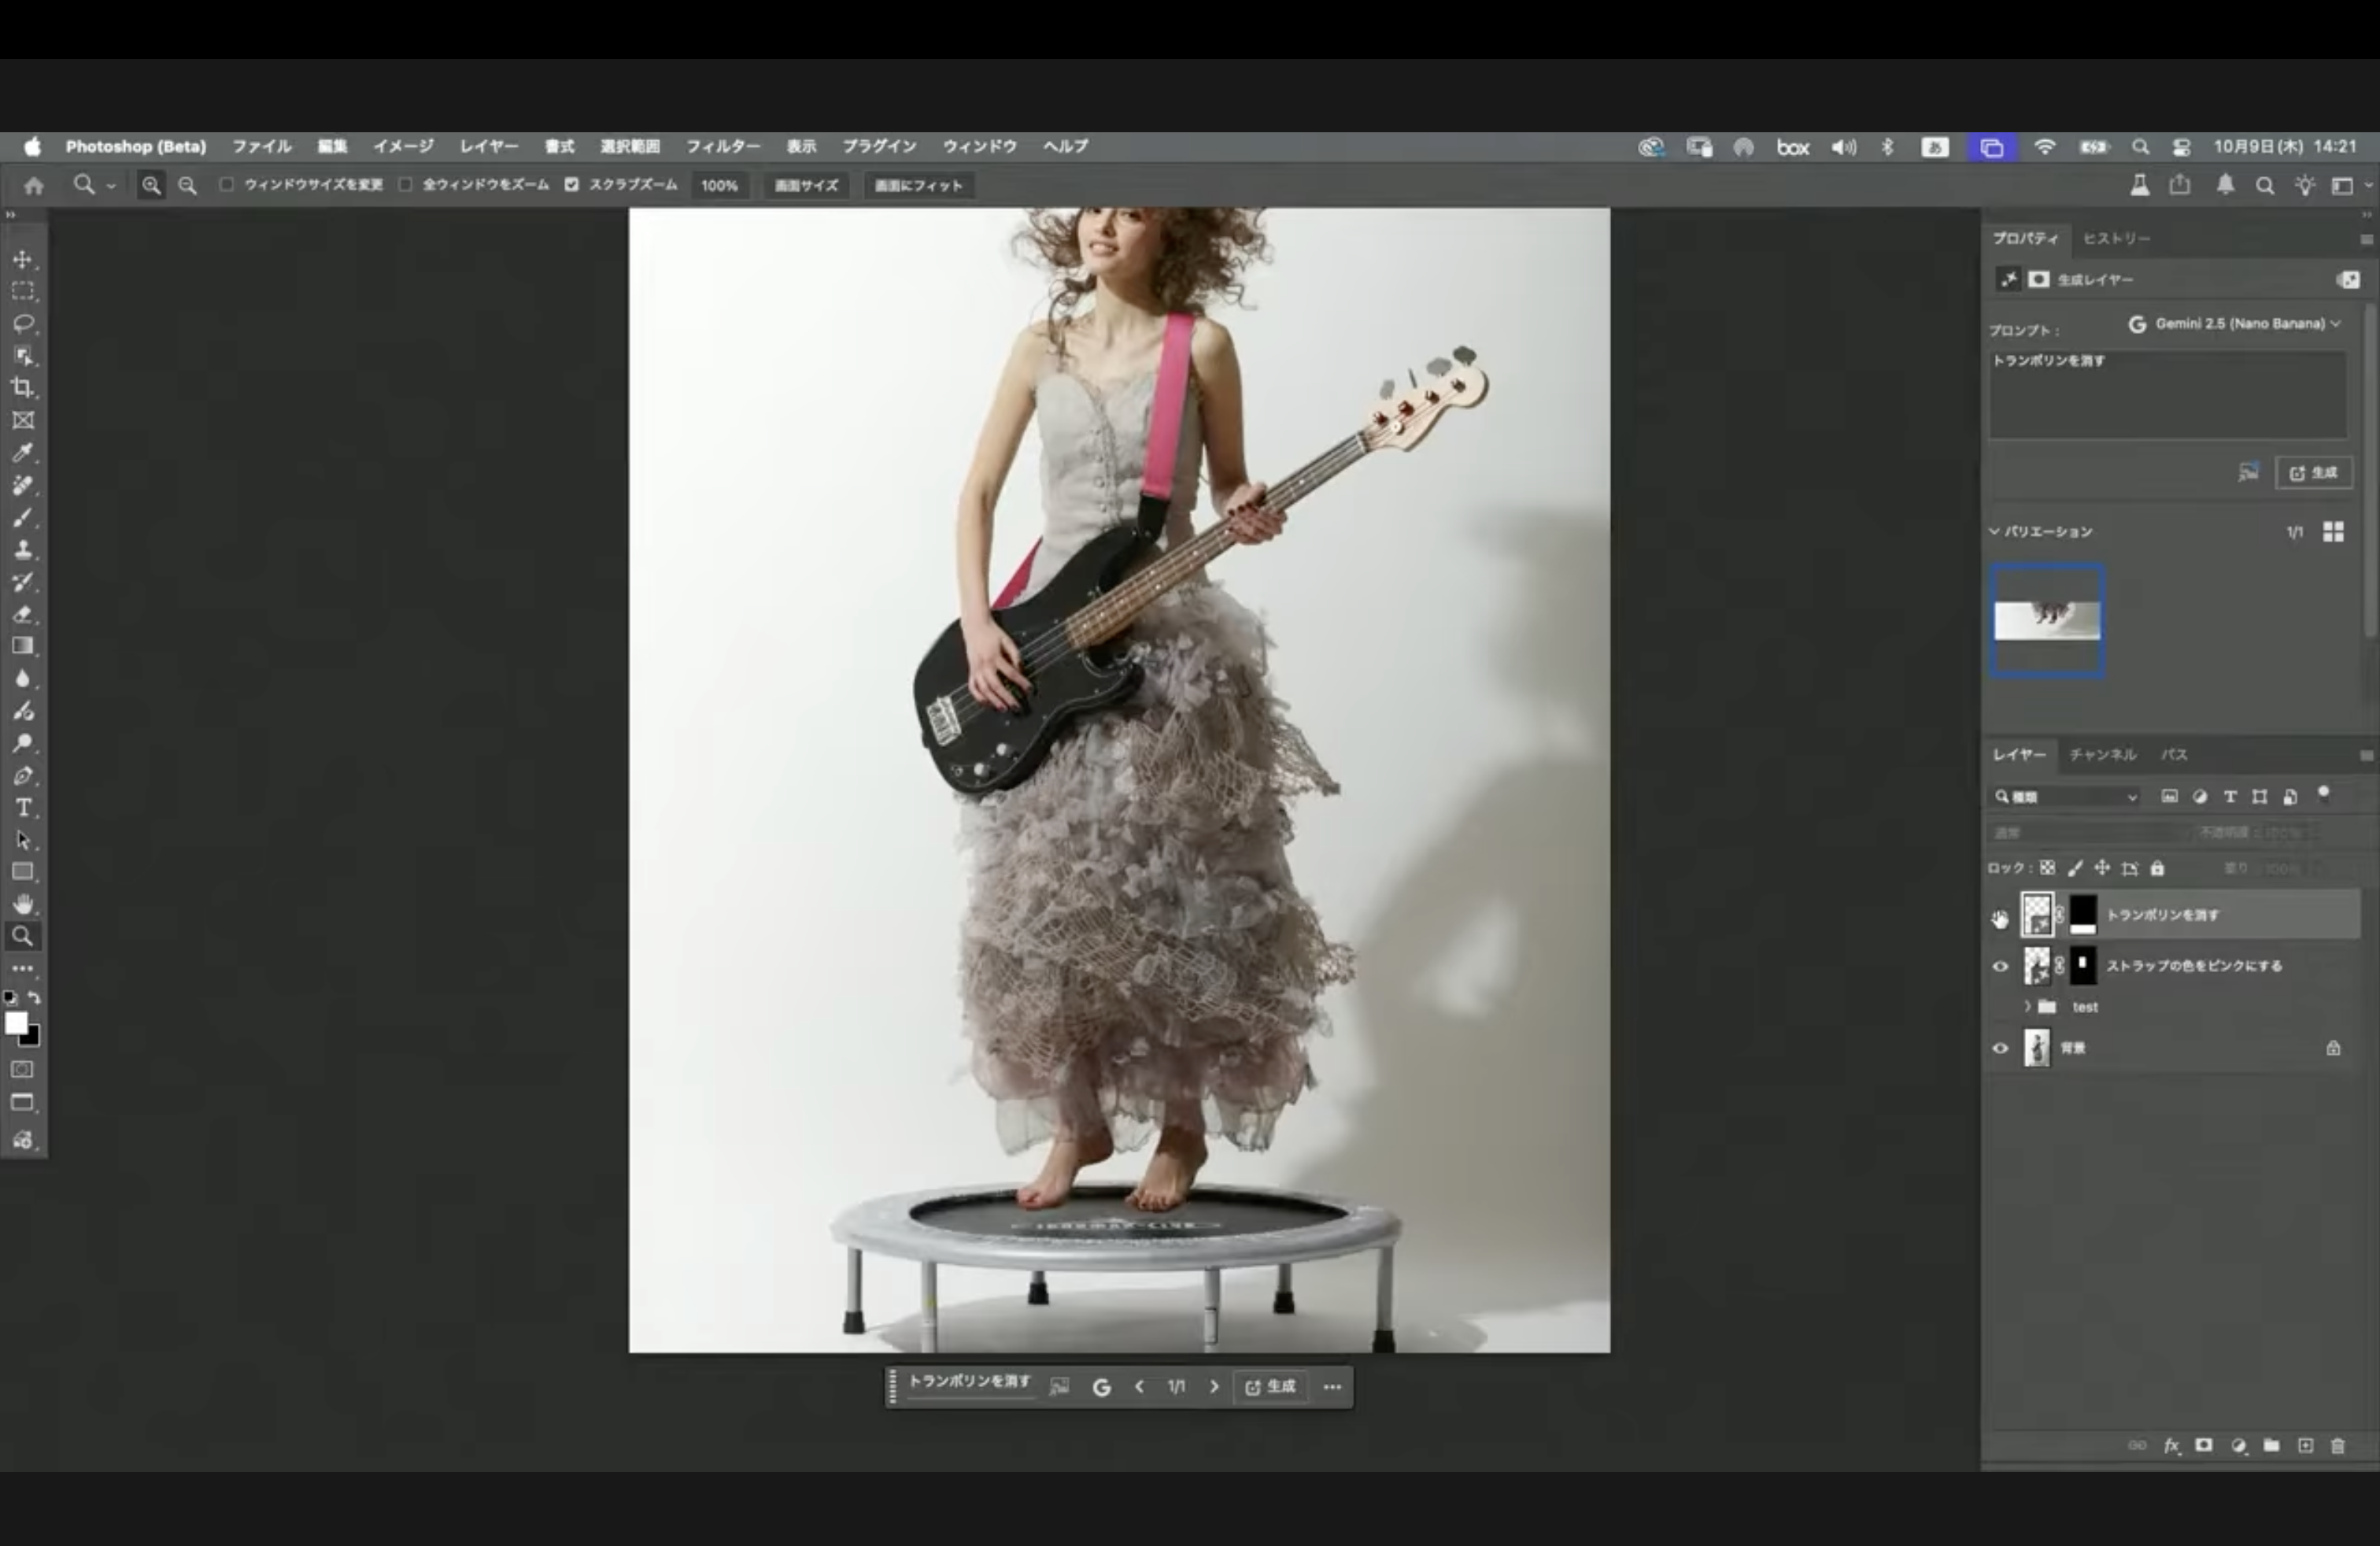Expand the test layer group
The width and height of the screenshot is (2380, 1546).
point(2027,1007)
